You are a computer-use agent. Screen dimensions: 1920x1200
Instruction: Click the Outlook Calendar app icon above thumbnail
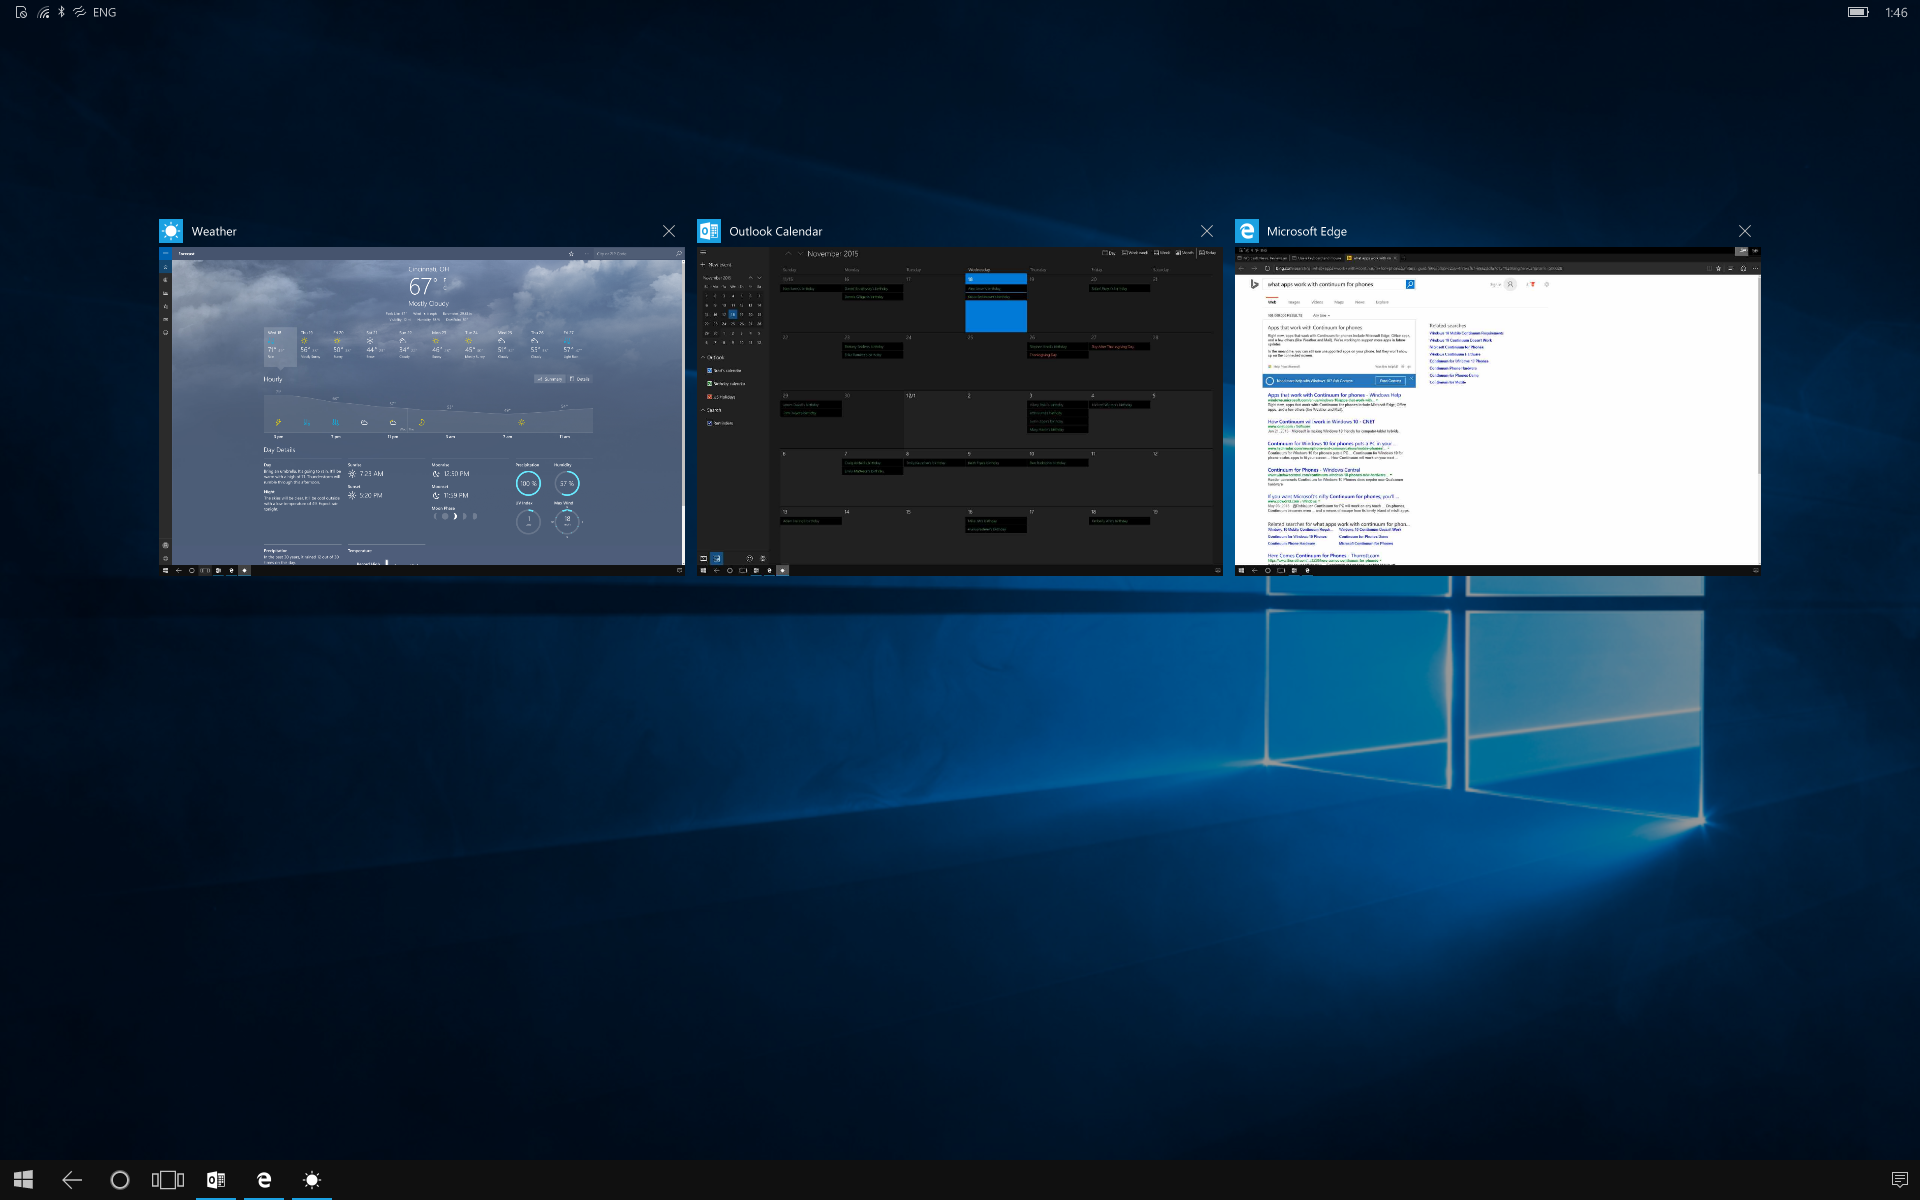click(709, 231)
